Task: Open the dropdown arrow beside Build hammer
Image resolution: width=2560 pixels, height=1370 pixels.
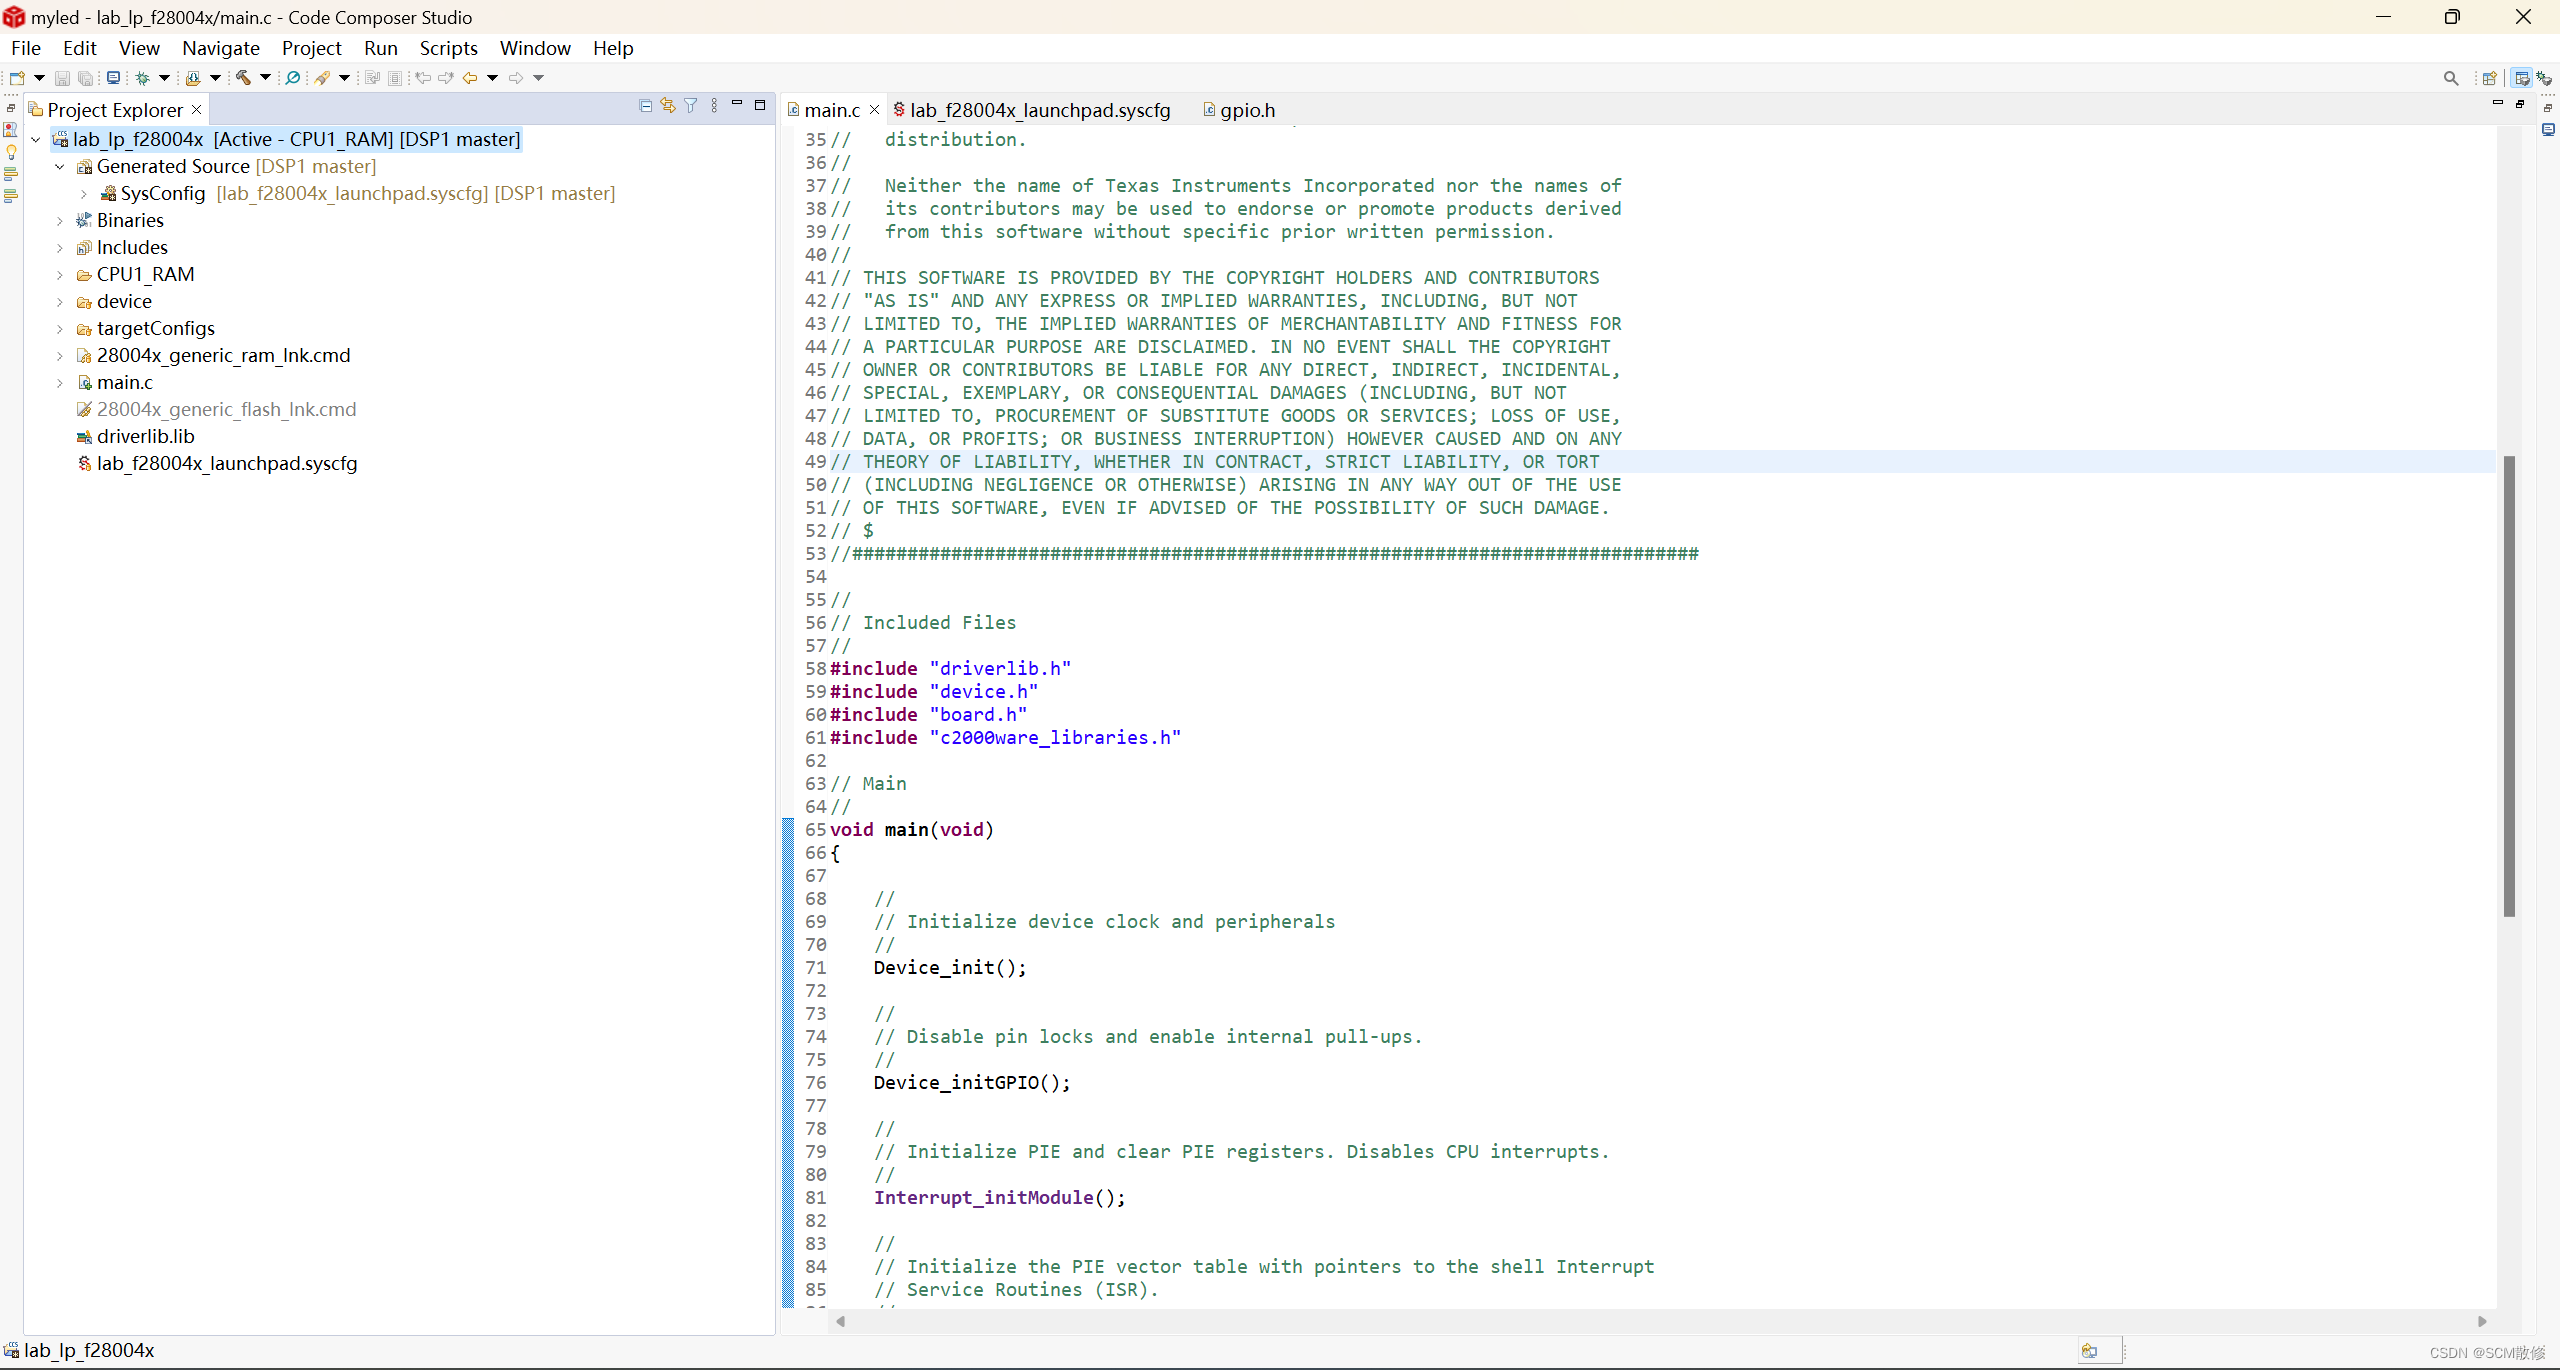Action: (265, 78)
